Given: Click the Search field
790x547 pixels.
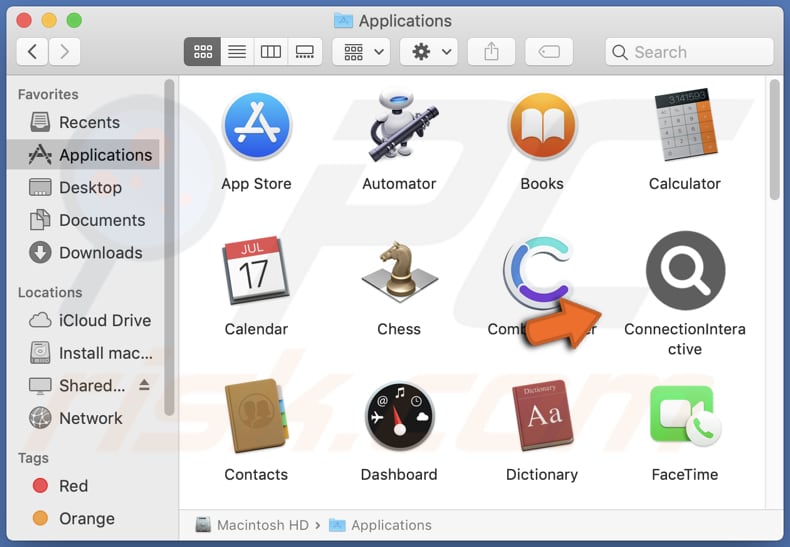Looking at the screenshot, I should pos(689,51).
